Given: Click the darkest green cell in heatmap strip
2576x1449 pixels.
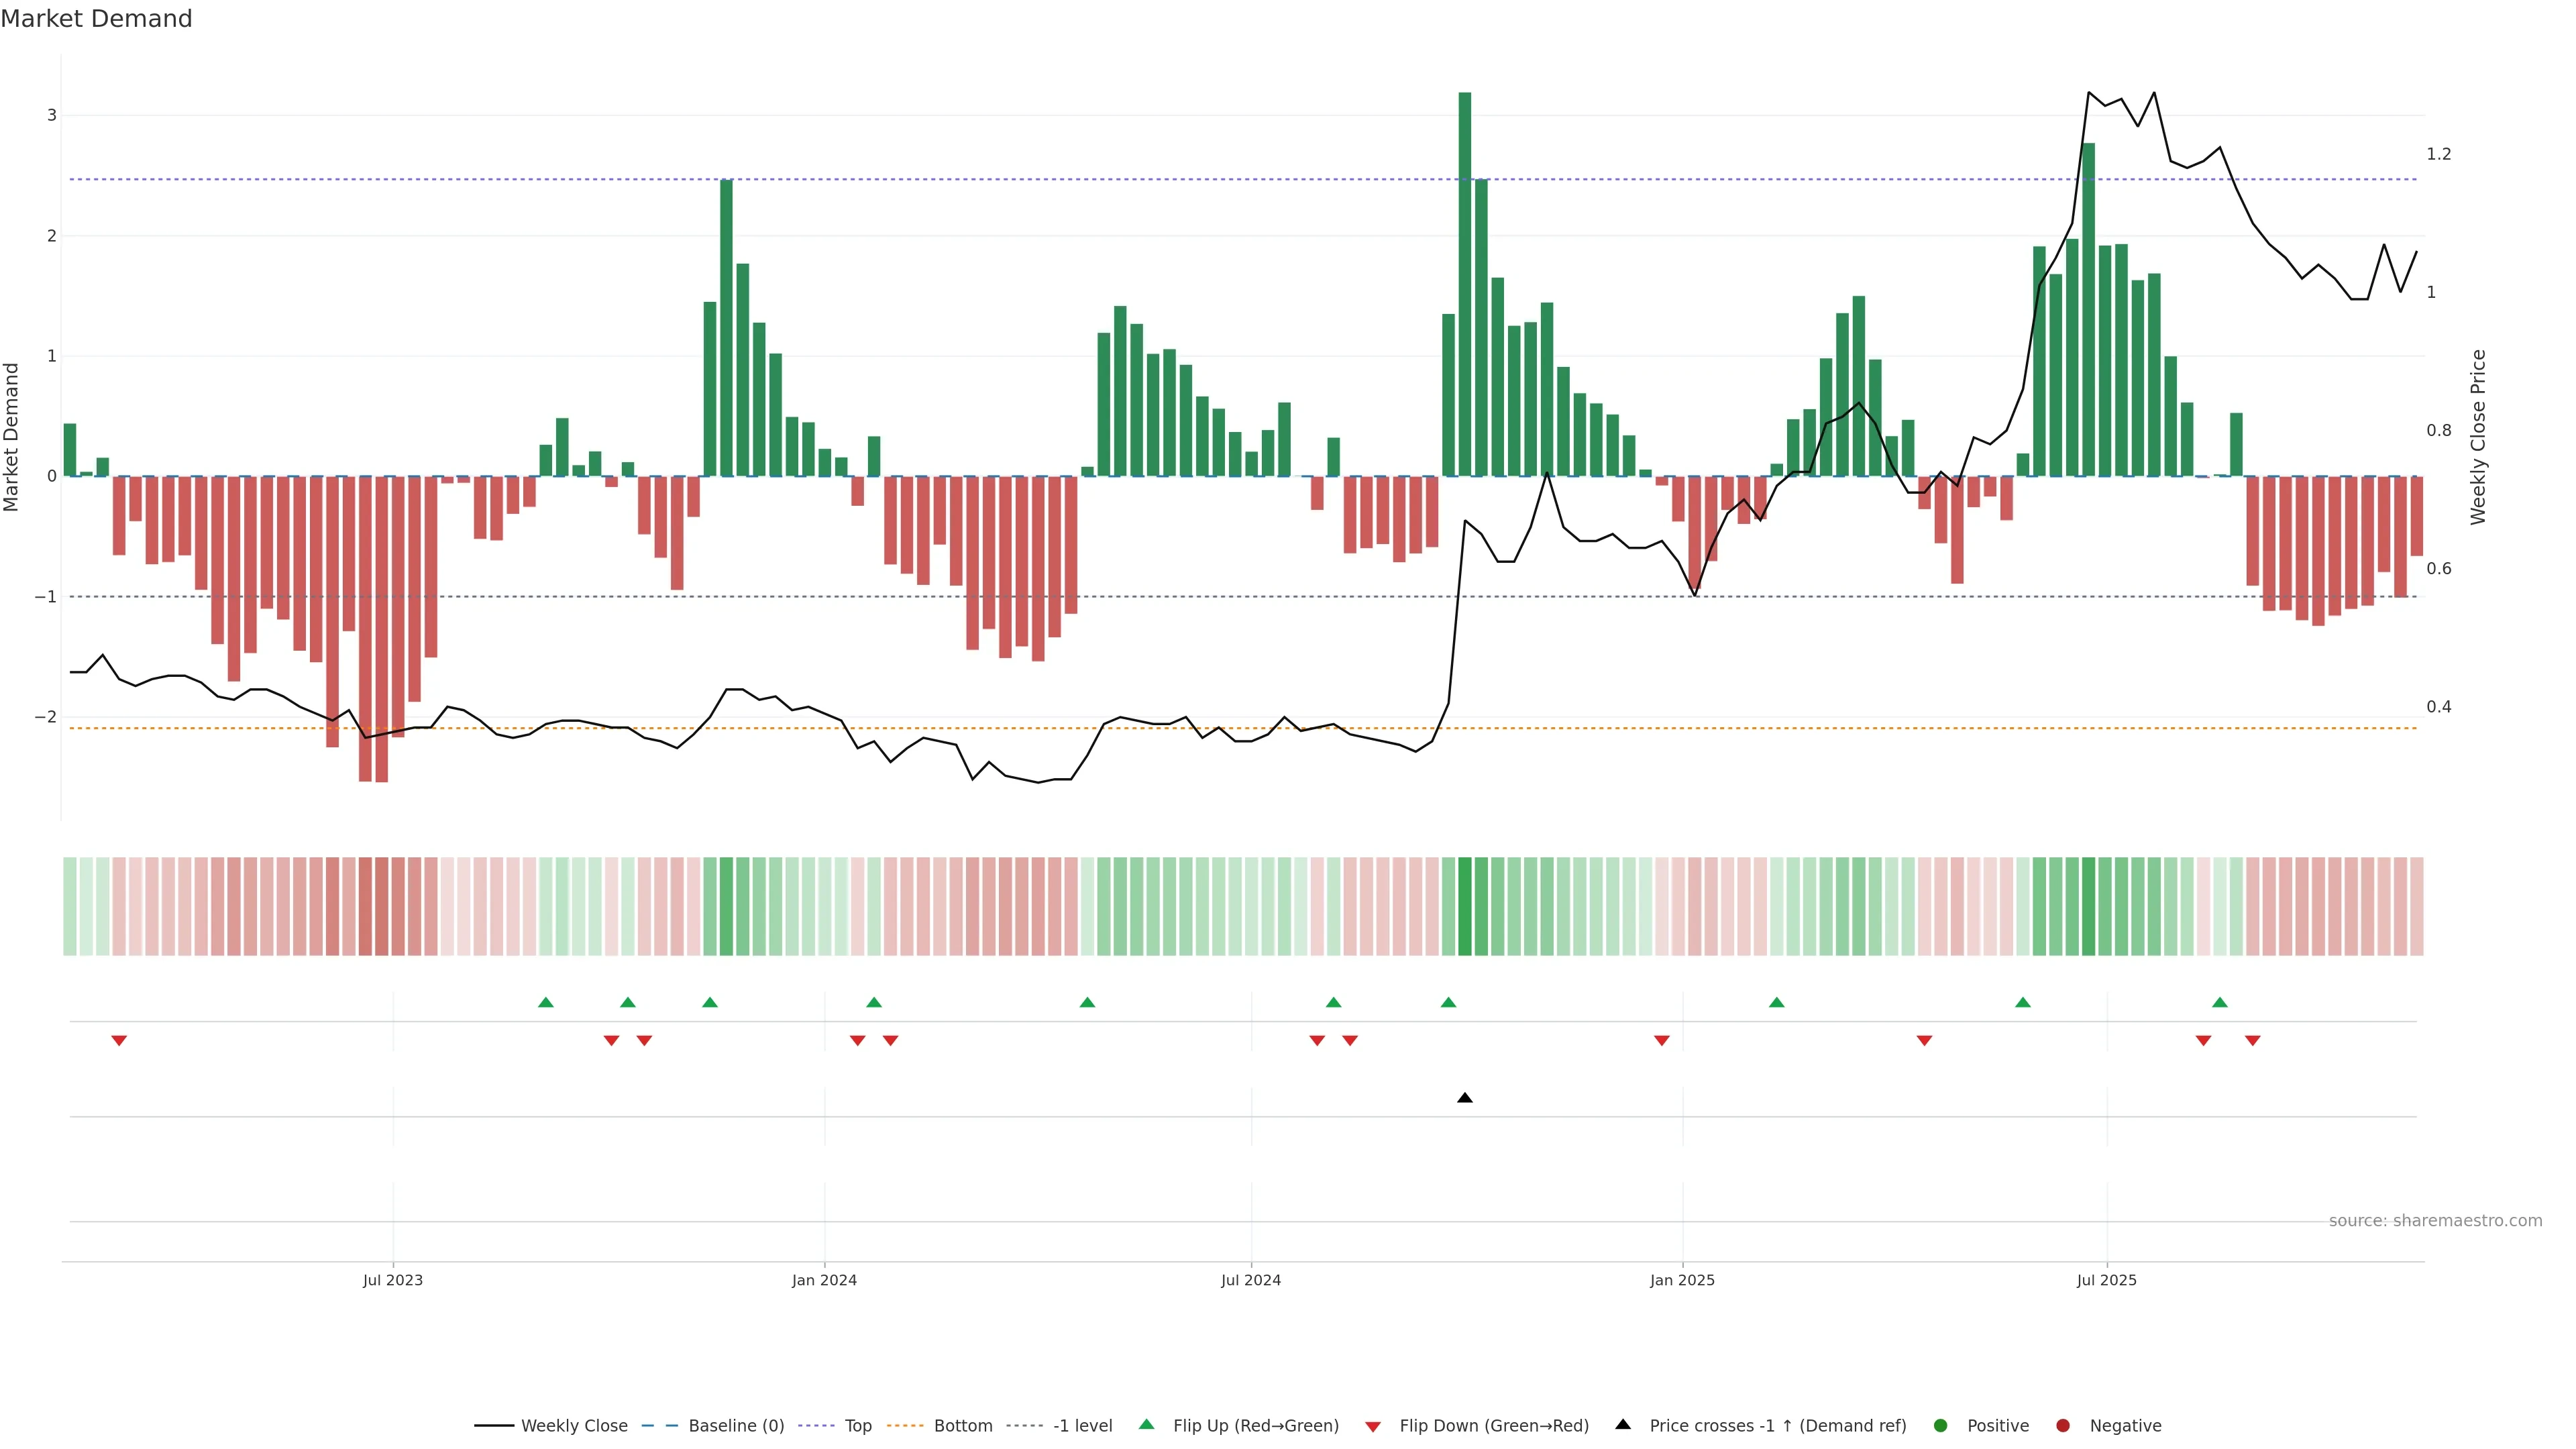Looking at the screenshot, I should tap(1465, 906).
